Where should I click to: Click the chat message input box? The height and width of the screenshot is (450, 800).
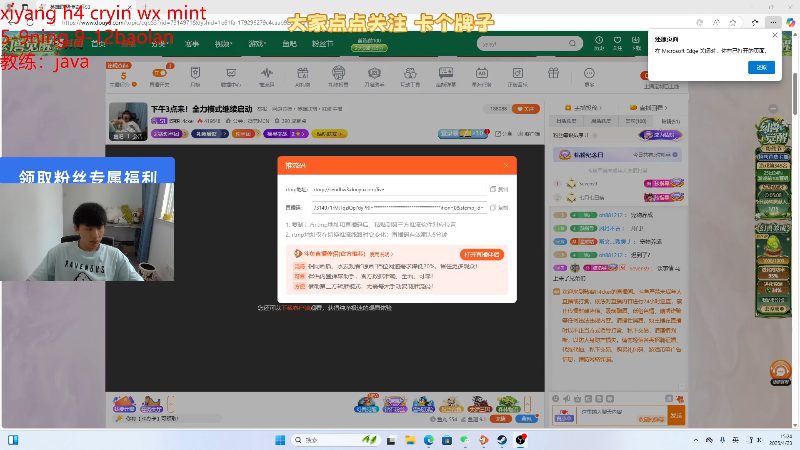(621, 415)
